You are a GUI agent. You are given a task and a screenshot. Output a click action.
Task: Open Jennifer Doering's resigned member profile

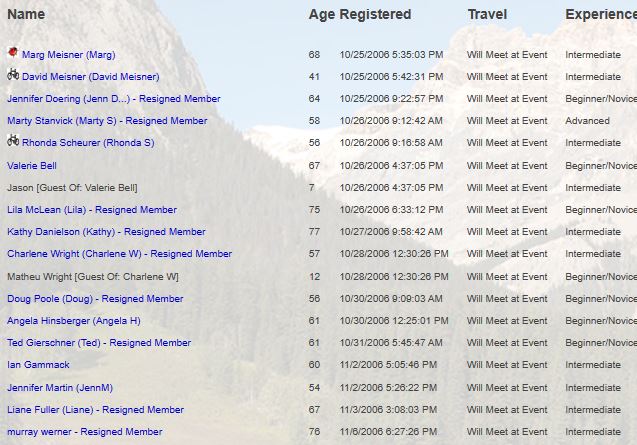pyautogui.click(x=113, y=99)
